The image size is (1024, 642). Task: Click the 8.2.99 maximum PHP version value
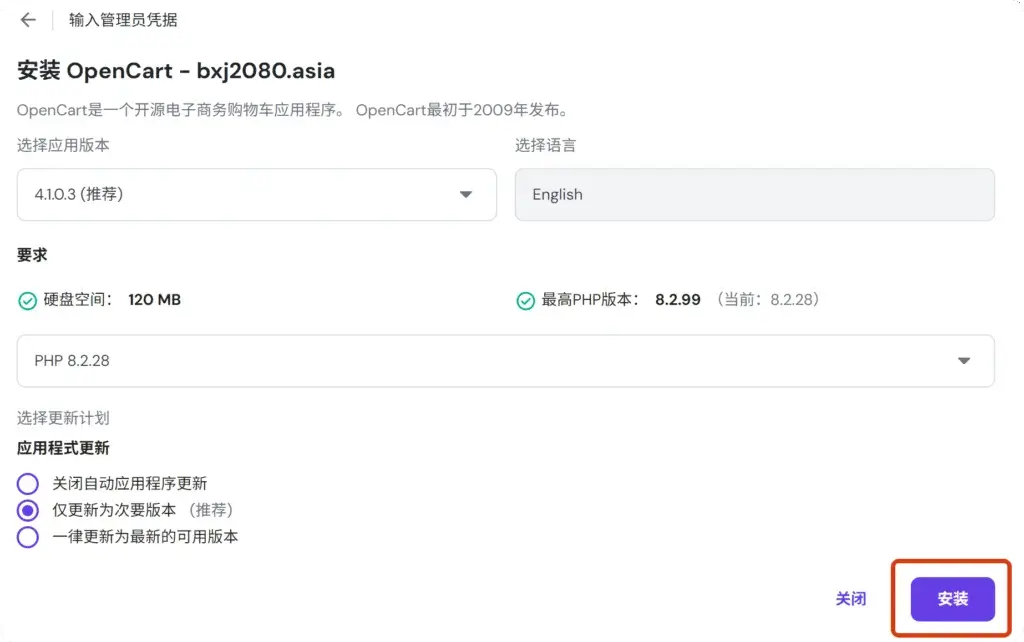coord(677,300)
